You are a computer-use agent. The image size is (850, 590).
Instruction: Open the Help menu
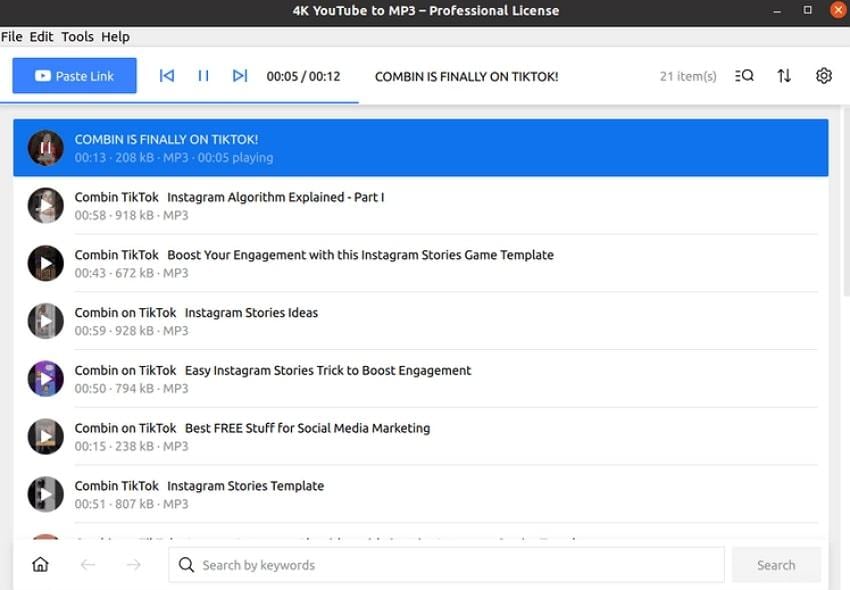(115, 37)
